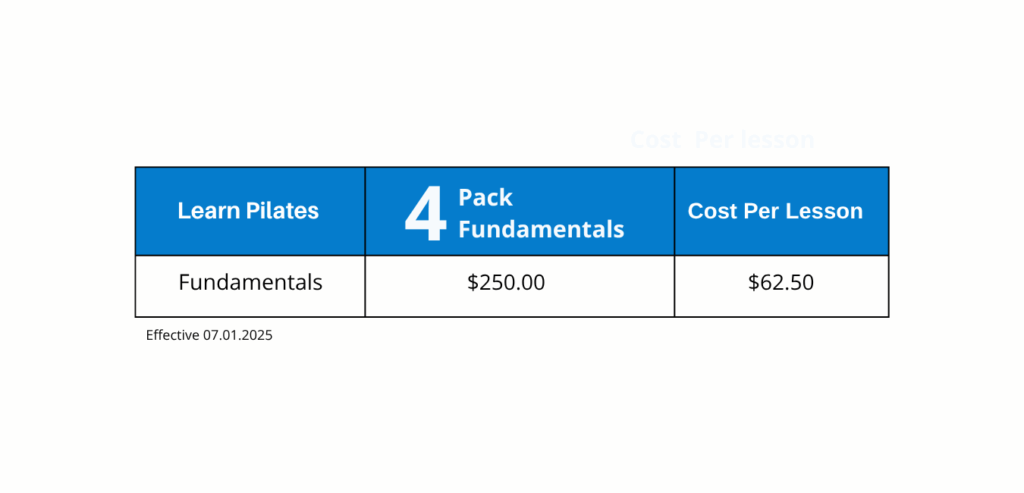This screenshot has width=1024, height=493.
Task: Click the faint word "lesson" above the table
Action: click(779, 141)
